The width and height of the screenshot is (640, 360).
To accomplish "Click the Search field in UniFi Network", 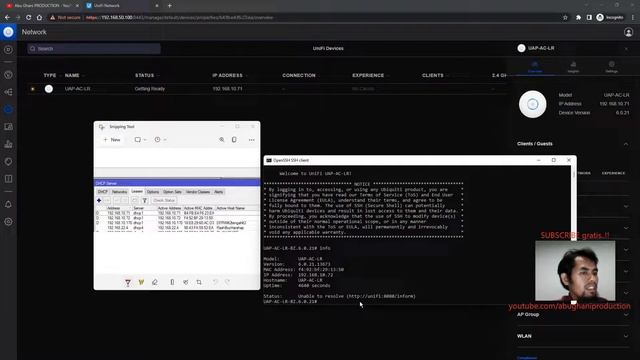I will (94, 49).
